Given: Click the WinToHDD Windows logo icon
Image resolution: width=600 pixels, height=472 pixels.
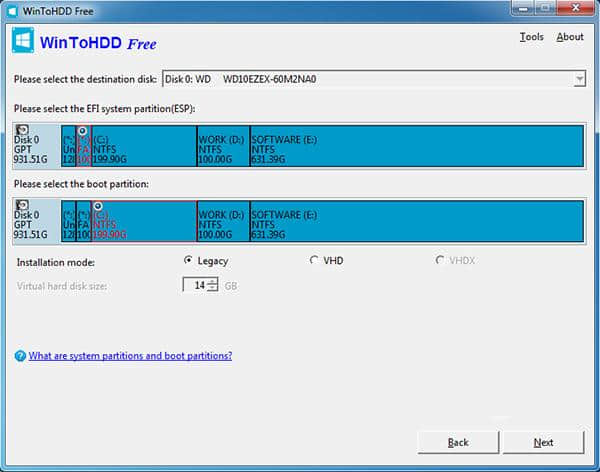Looking at the screenshot, I should [x=24, y=41].
